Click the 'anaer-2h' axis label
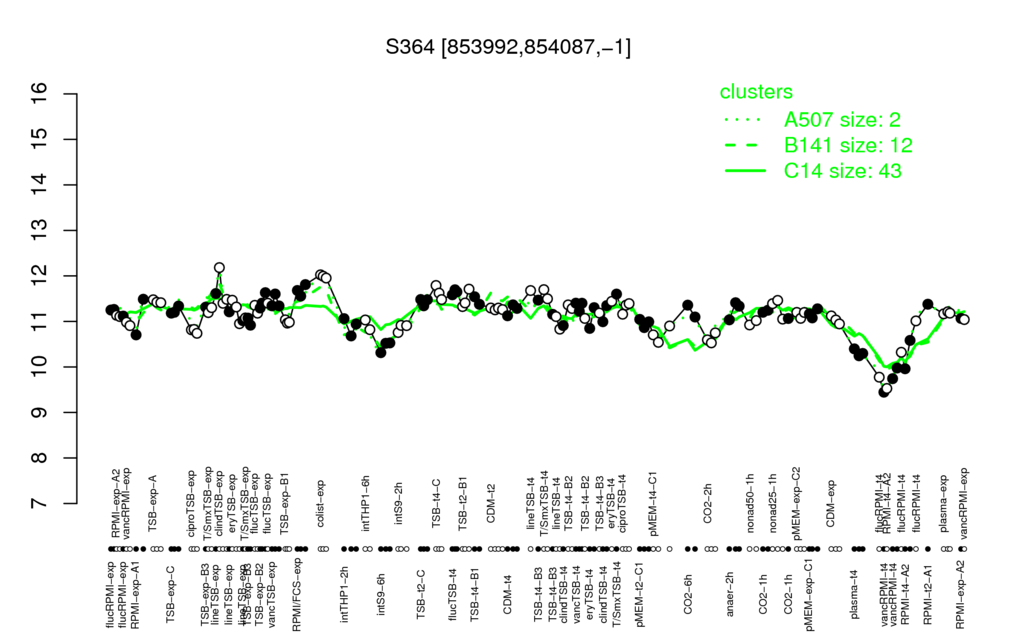1024x640 pixels. [x=730, y=594]
